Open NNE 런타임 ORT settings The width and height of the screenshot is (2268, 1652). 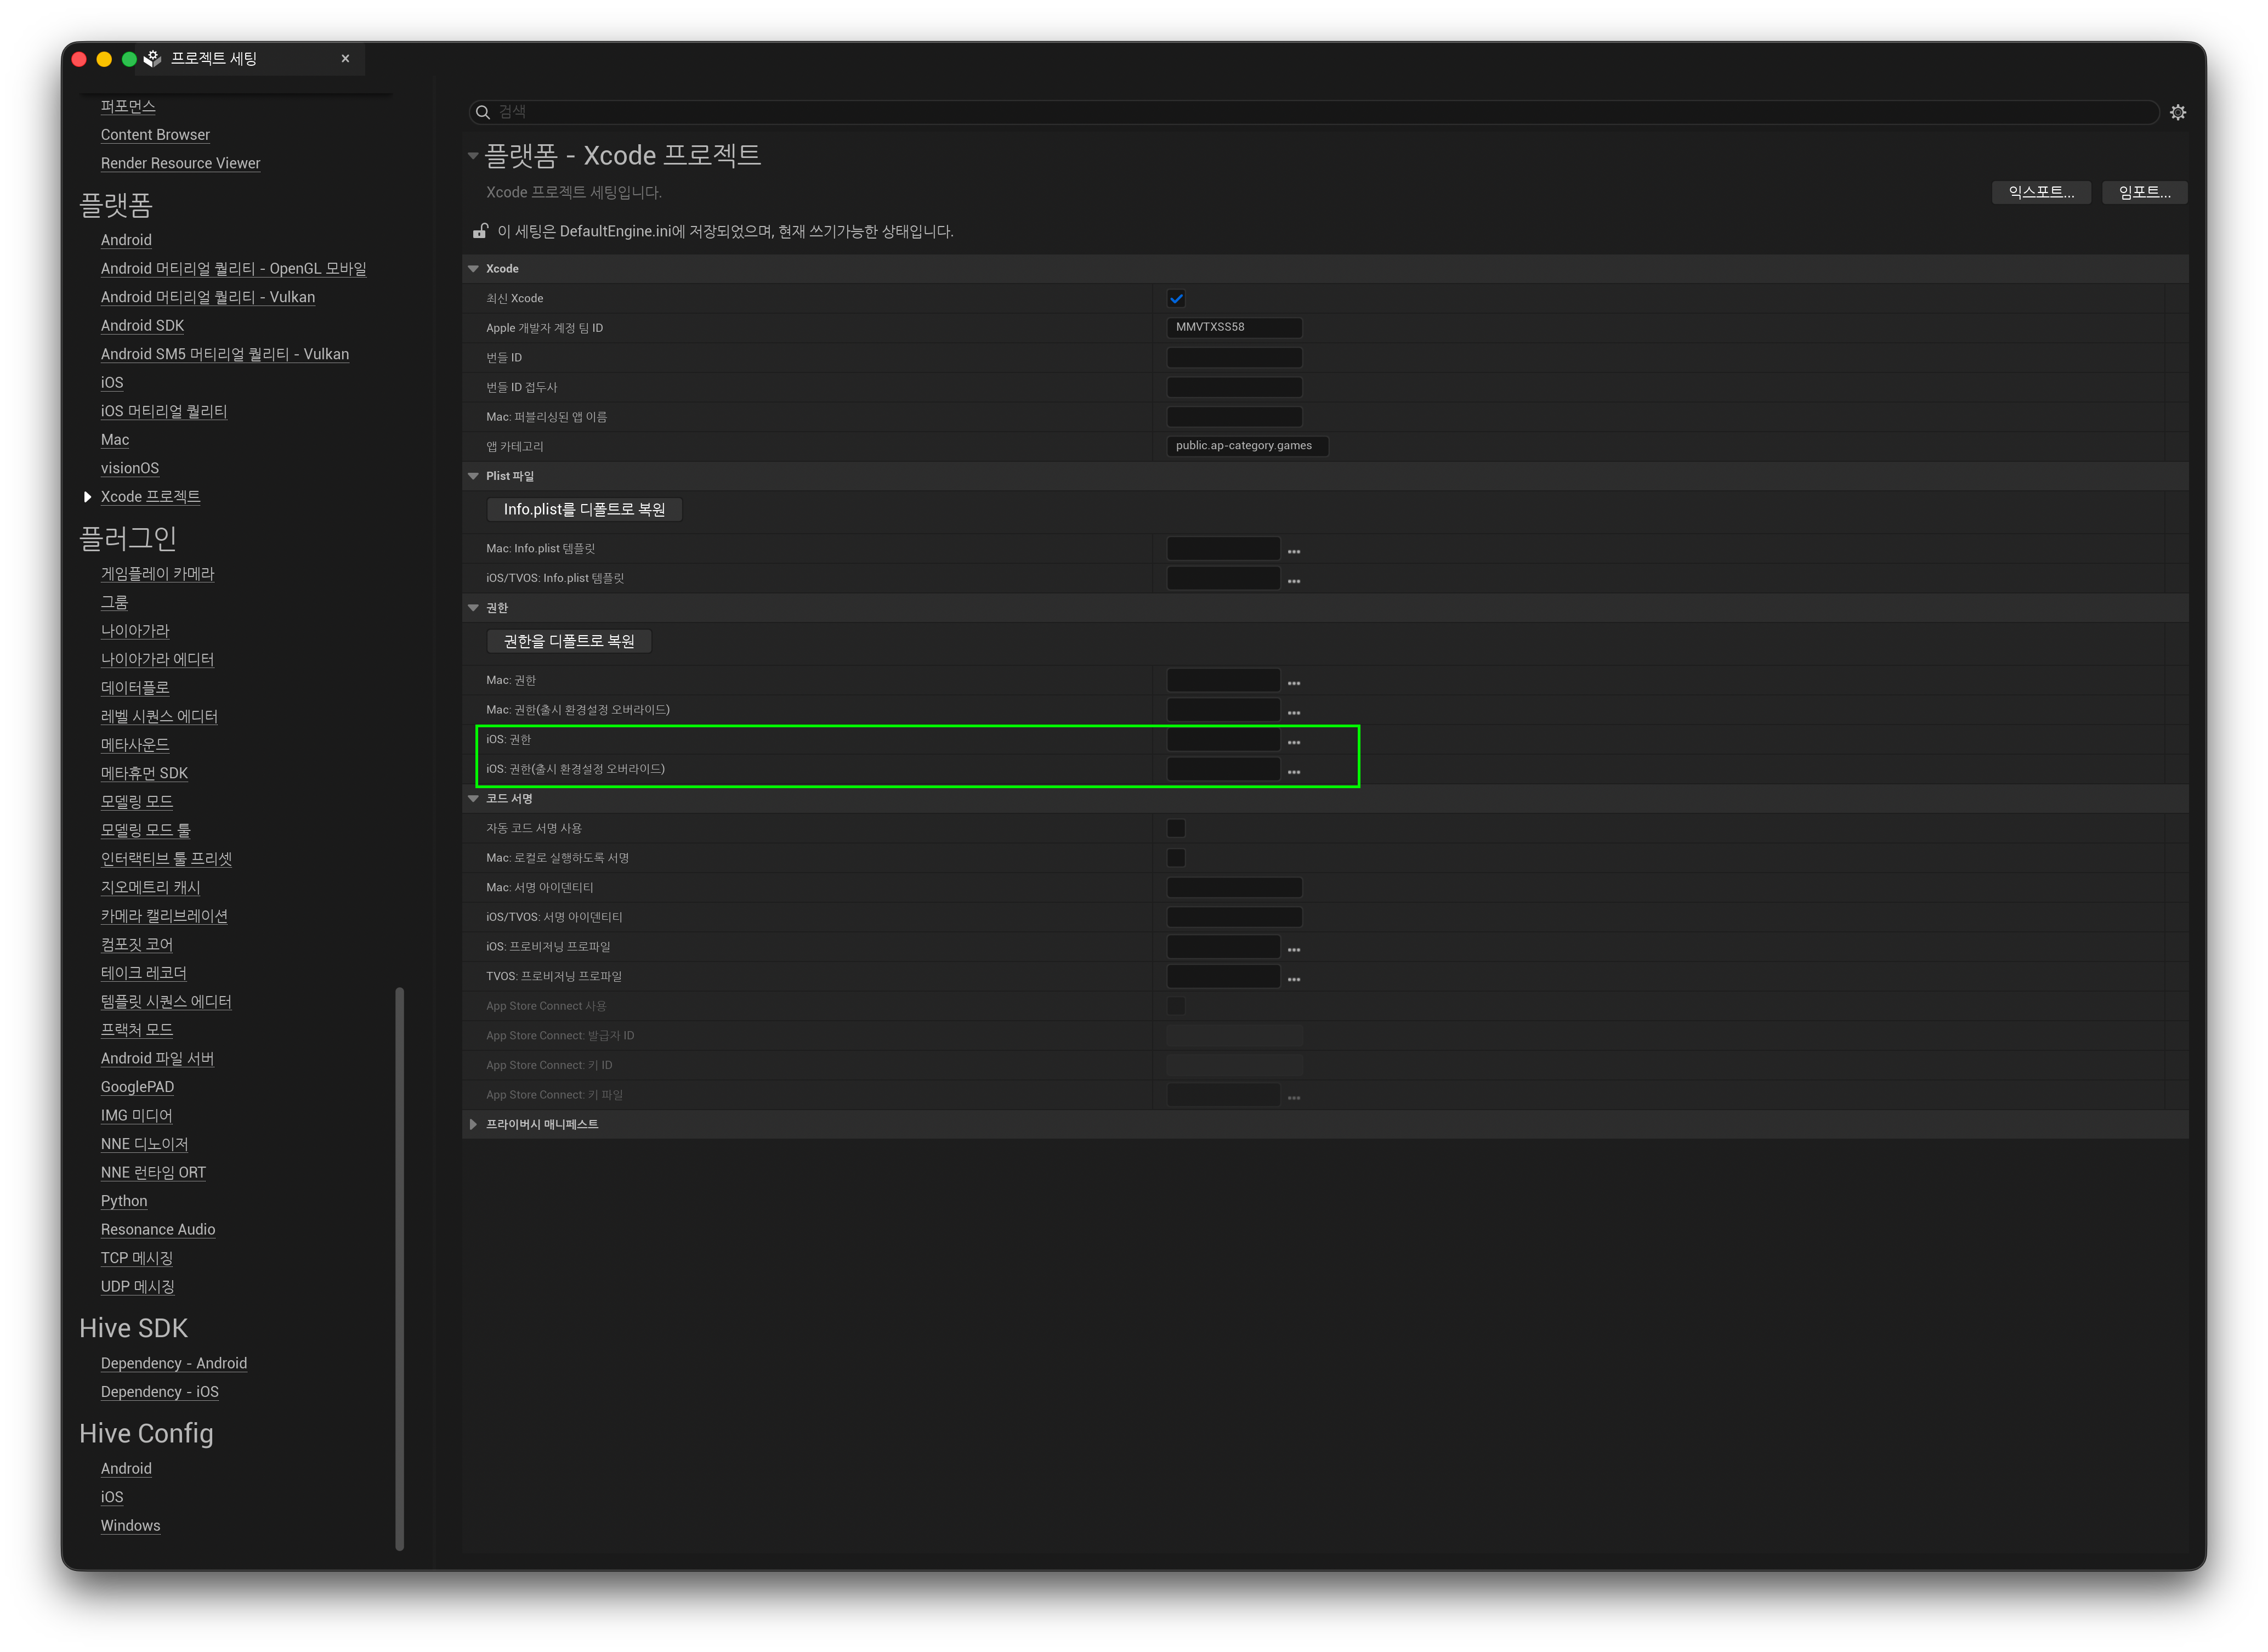click(153, 1172)
